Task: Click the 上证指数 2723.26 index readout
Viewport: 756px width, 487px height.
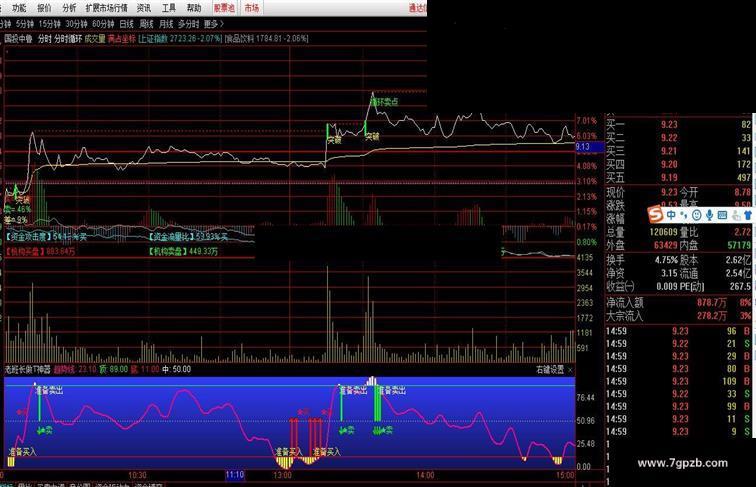Action: [180, 39]
